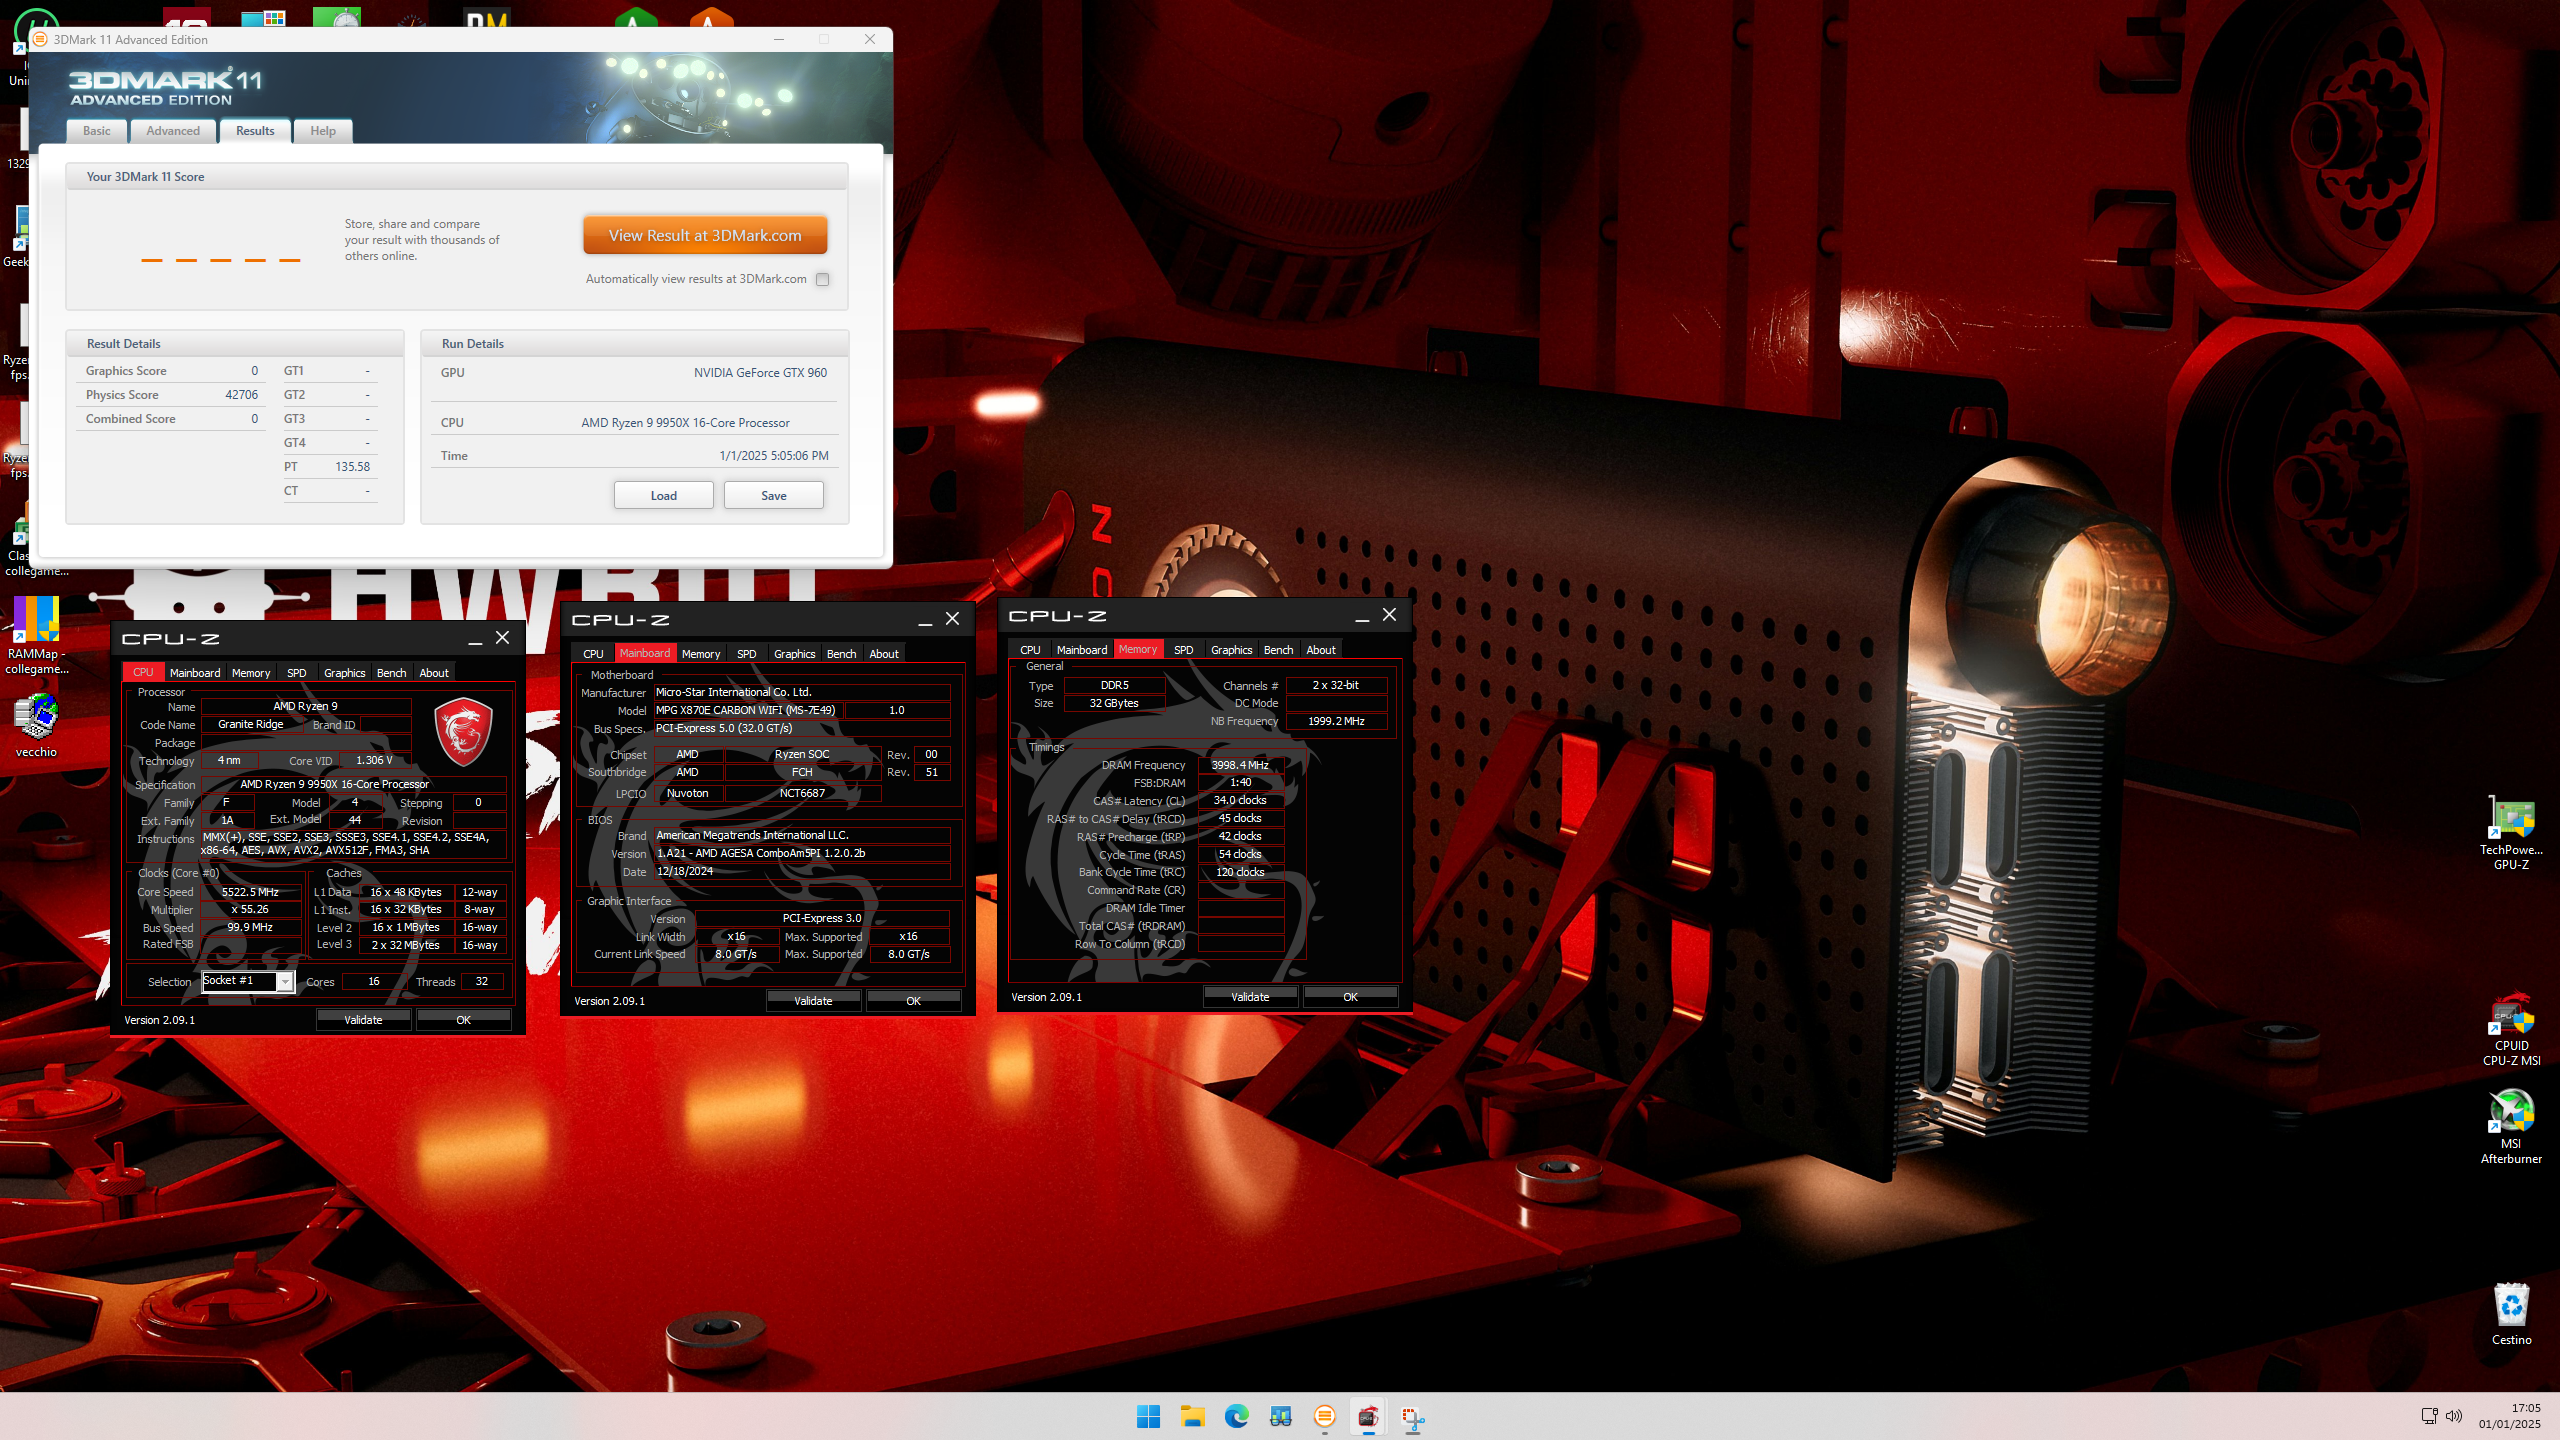Image resolution: width=2560 pixels, height=1440 pixels.
Task: Click the BIOS date 12/18/2024 field
Action: click(x=802, y=872)
